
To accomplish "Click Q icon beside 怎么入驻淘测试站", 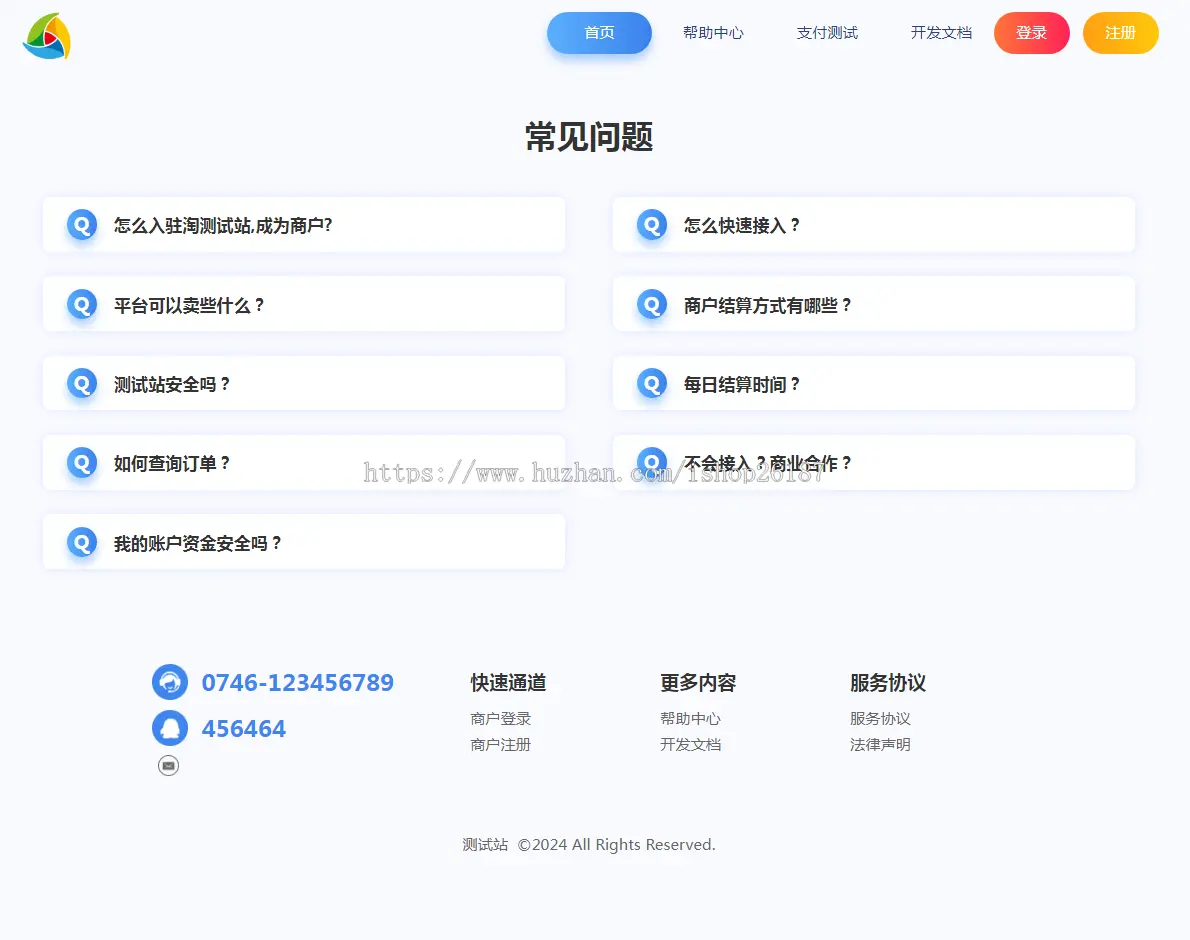I will pos(82,225).
